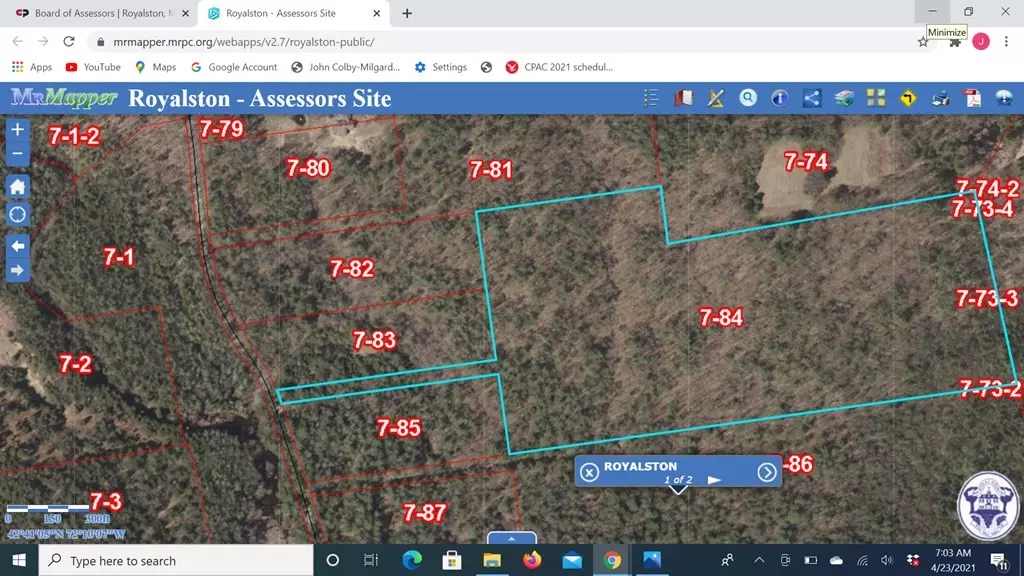This screenshot has width=1024, height=576.
Task: Export the map as PDF
Action: tap(971, 98)
